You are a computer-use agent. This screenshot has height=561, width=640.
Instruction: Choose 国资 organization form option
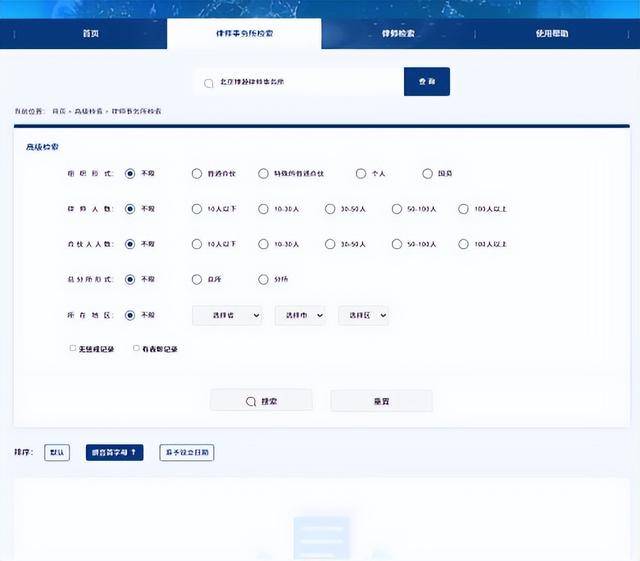[x=428, y=174]
